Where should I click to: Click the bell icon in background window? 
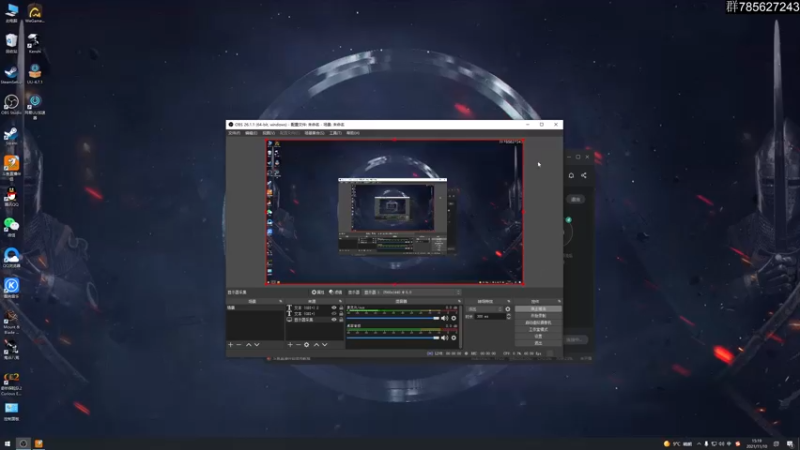pyautogui.click(x=571, y=176)
